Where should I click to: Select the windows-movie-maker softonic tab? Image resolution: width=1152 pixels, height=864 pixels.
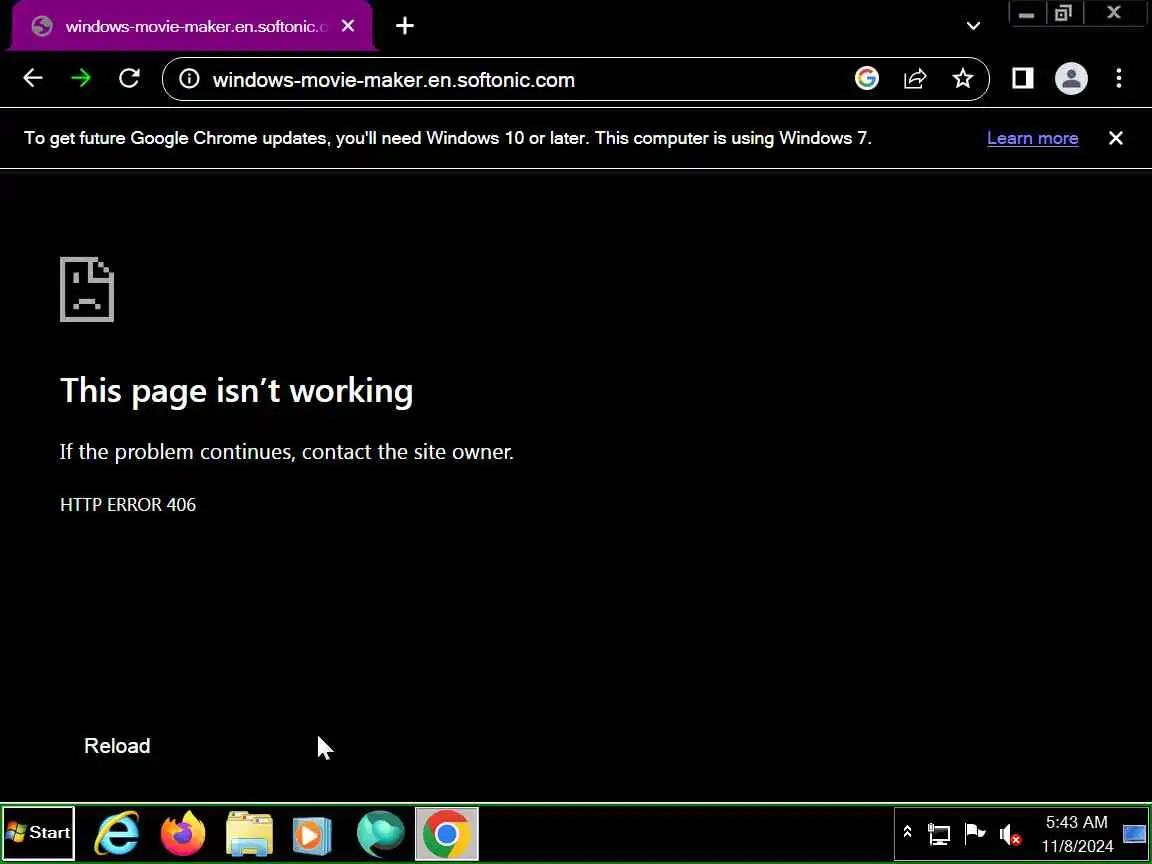point(191,26)
